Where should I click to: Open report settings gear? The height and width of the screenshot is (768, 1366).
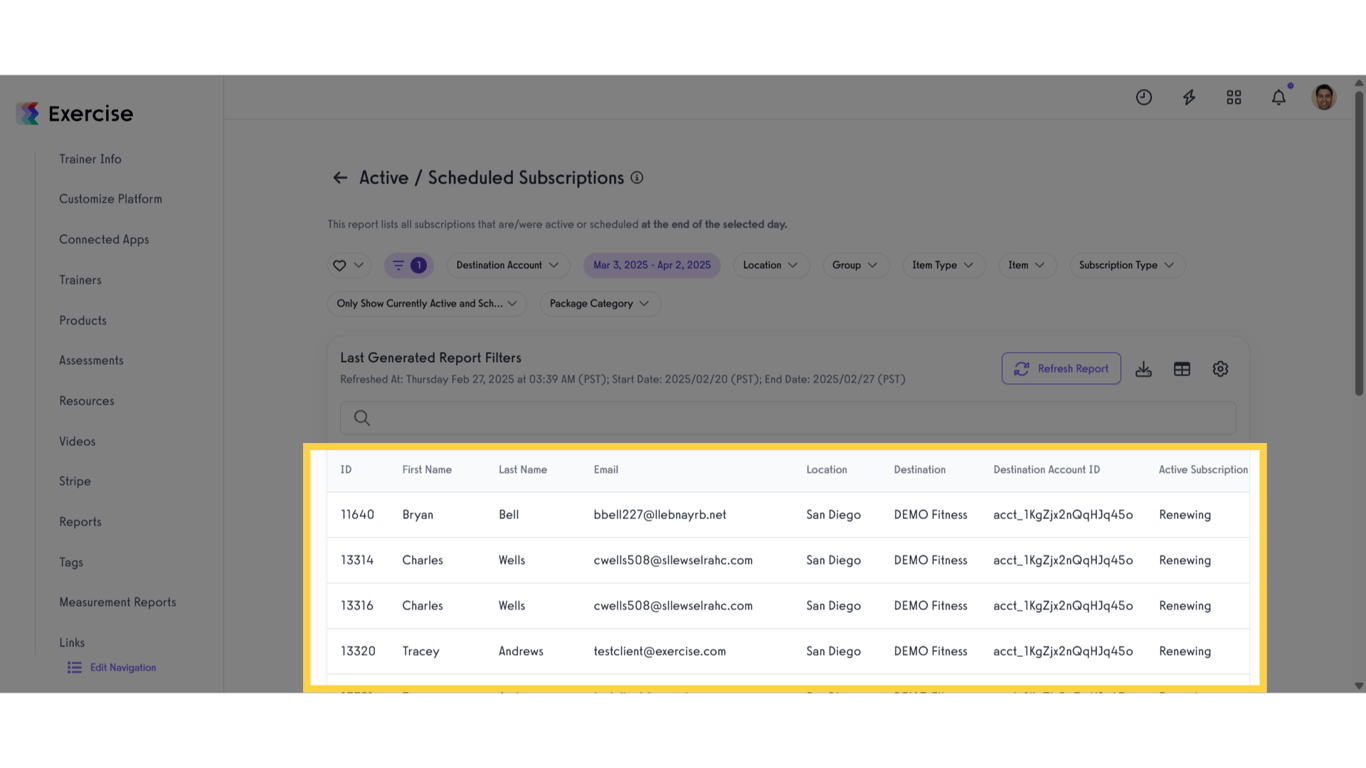point(1220,369)
